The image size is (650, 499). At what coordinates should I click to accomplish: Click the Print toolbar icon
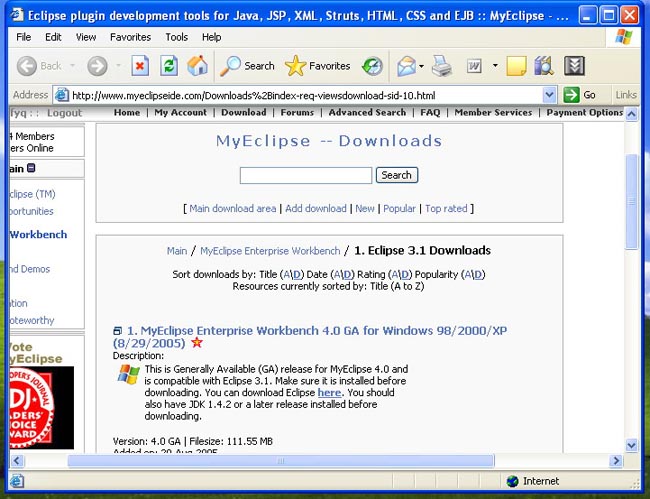[442, 66]
